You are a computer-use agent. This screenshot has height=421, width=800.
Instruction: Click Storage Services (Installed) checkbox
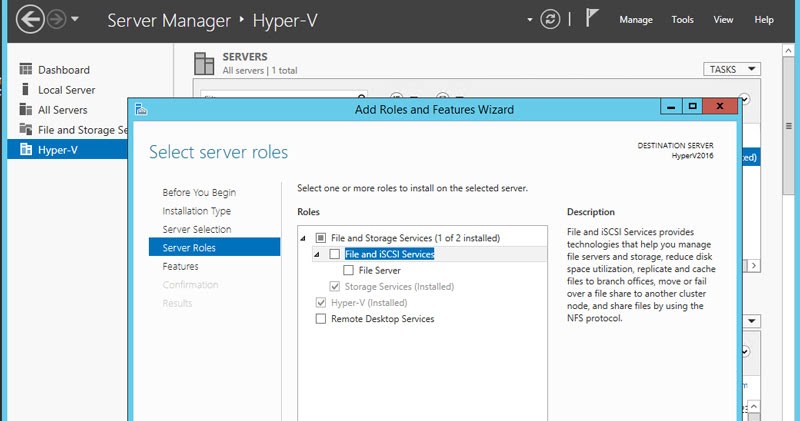[x=335, y=286]
